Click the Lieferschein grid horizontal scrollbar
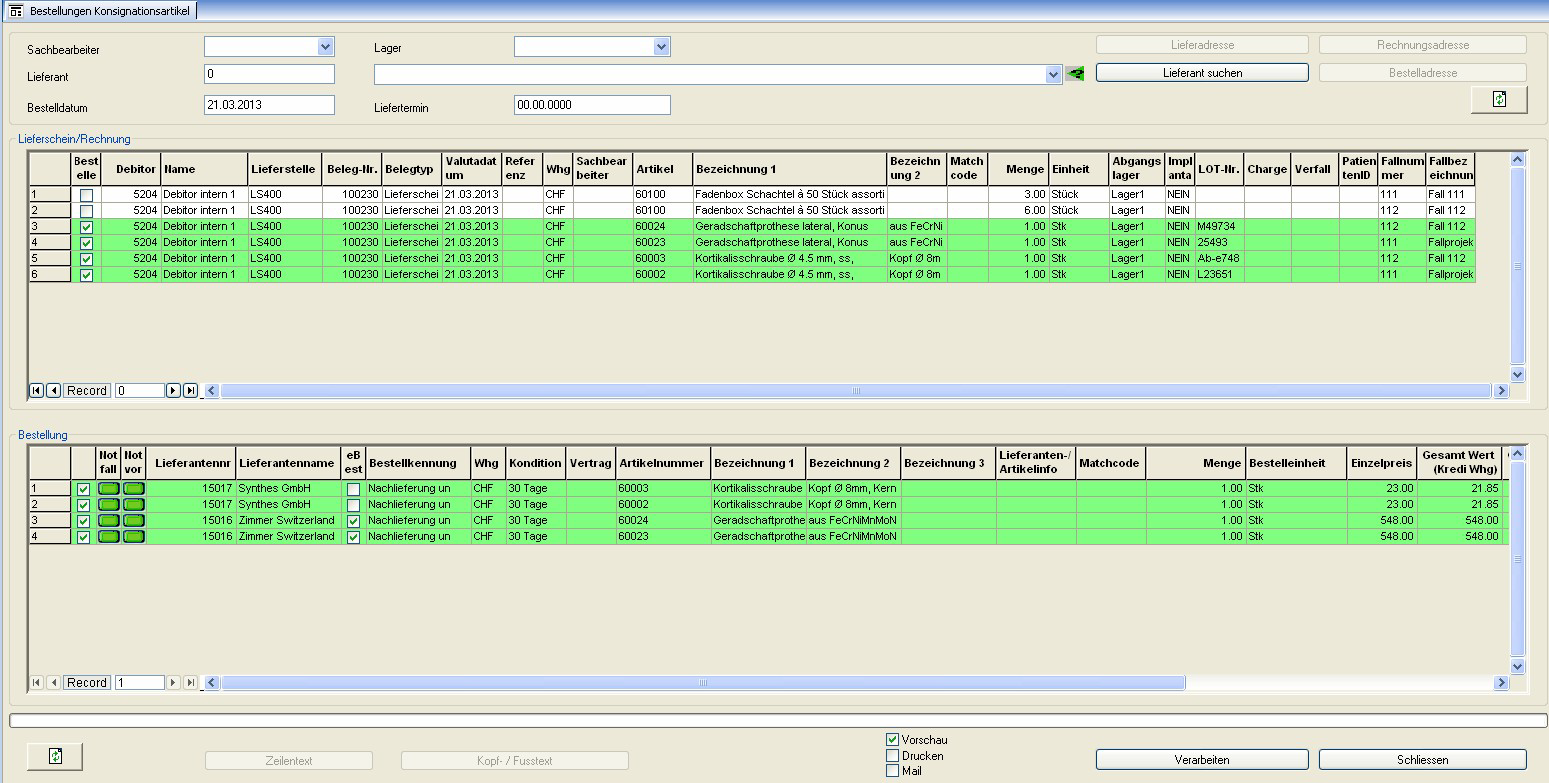Viewport: 1549px width, 783px height. [x=855, y=391]
